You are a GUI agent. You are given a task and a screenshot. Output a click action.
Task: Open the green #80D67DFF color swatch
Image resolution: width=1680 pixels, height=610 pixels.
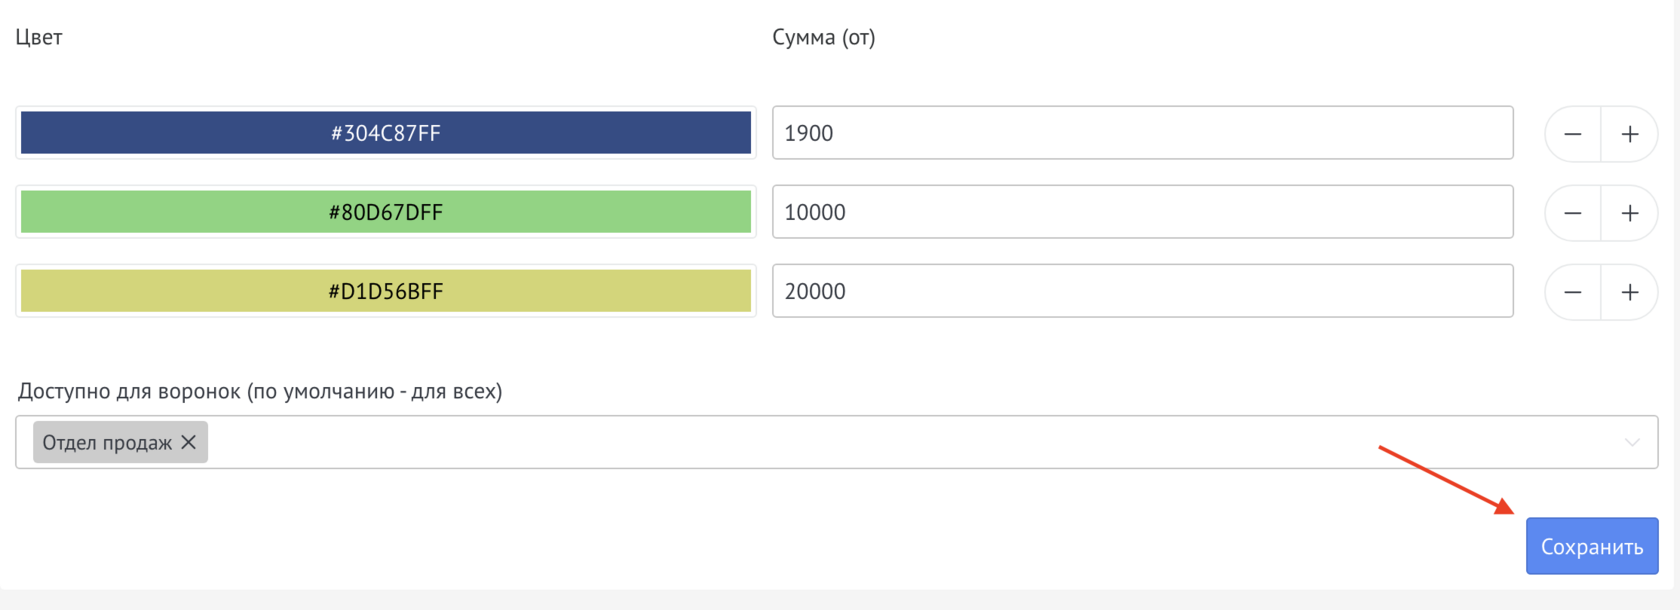click(386, 212)
